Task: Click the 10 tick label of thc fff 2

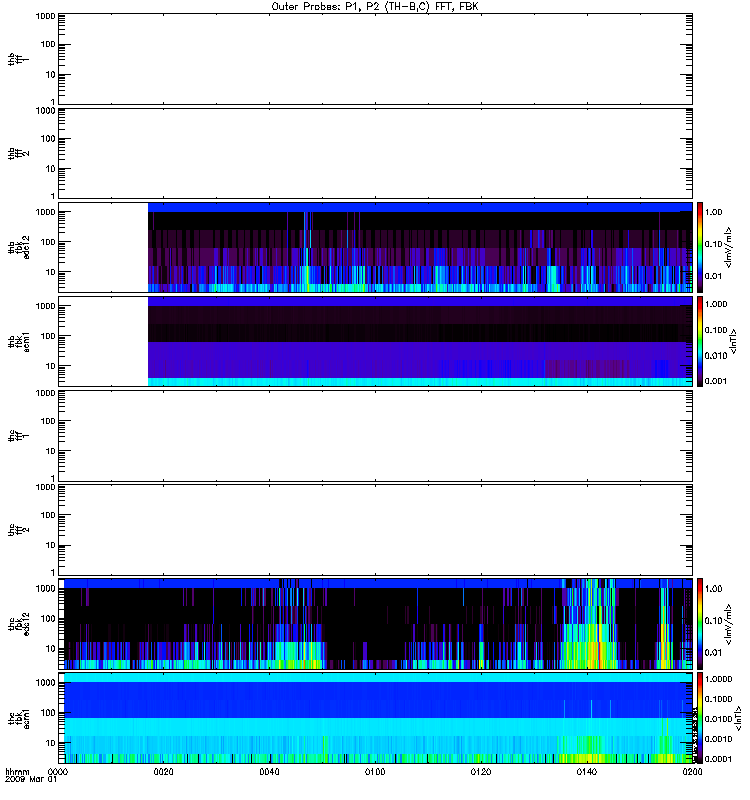Action: pyautogui.click(x=51, y=545)
